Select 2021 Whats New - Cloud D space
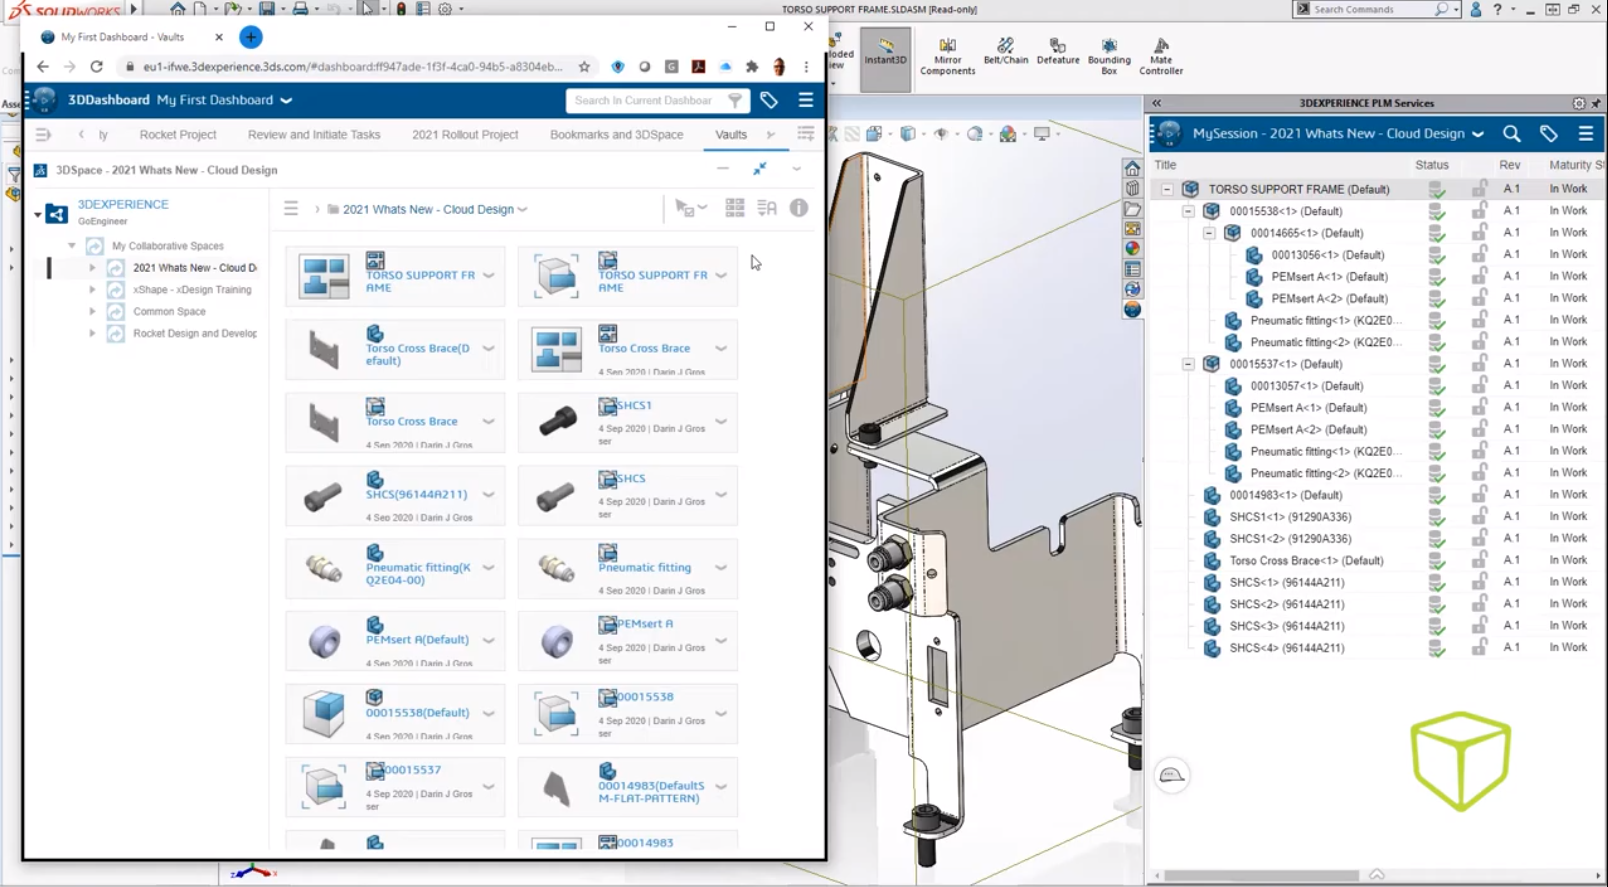 pos(195,268)
